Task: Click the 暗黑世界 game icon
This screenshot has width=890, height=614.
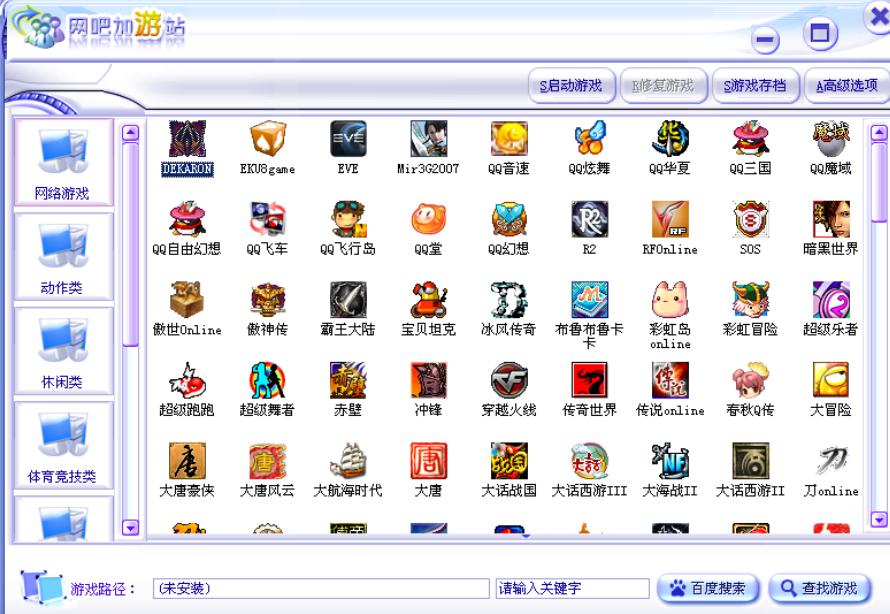Action: (831, 219)
